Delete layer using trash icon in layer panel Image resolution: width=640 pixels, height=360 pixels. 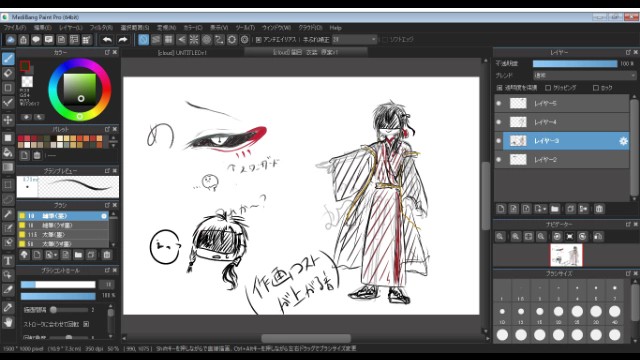[x=599, y=209]
